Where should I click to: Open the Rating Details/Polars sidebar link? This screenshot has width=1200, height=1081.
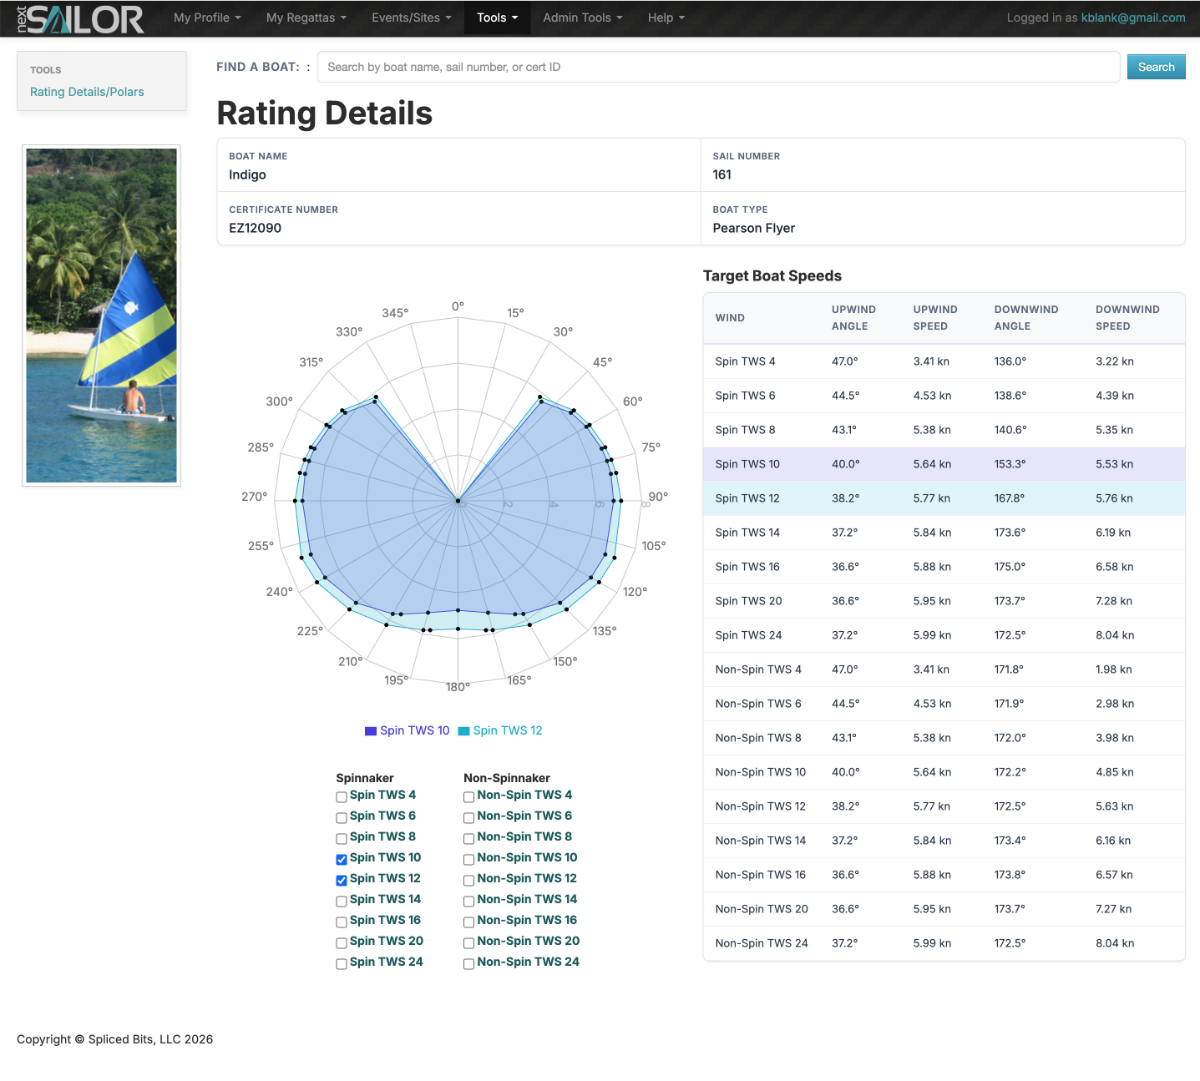(87, 92)
